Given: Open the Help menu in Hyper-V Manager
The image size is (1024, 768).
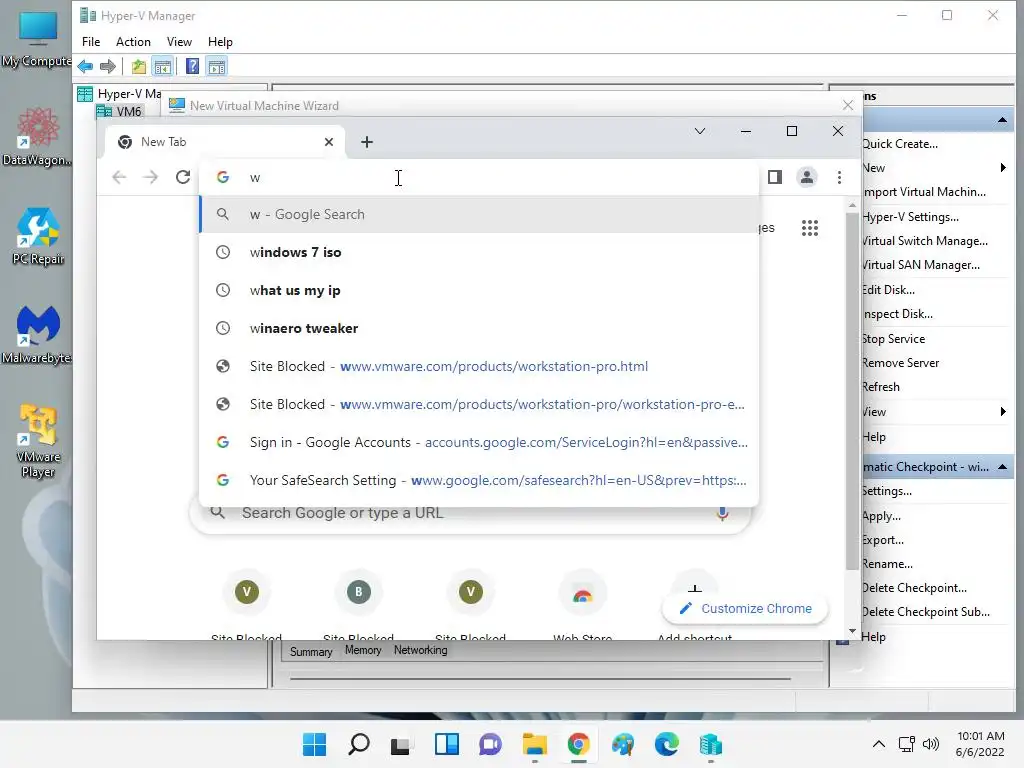Looking at the screenshot, I should (x=220, y=42).
